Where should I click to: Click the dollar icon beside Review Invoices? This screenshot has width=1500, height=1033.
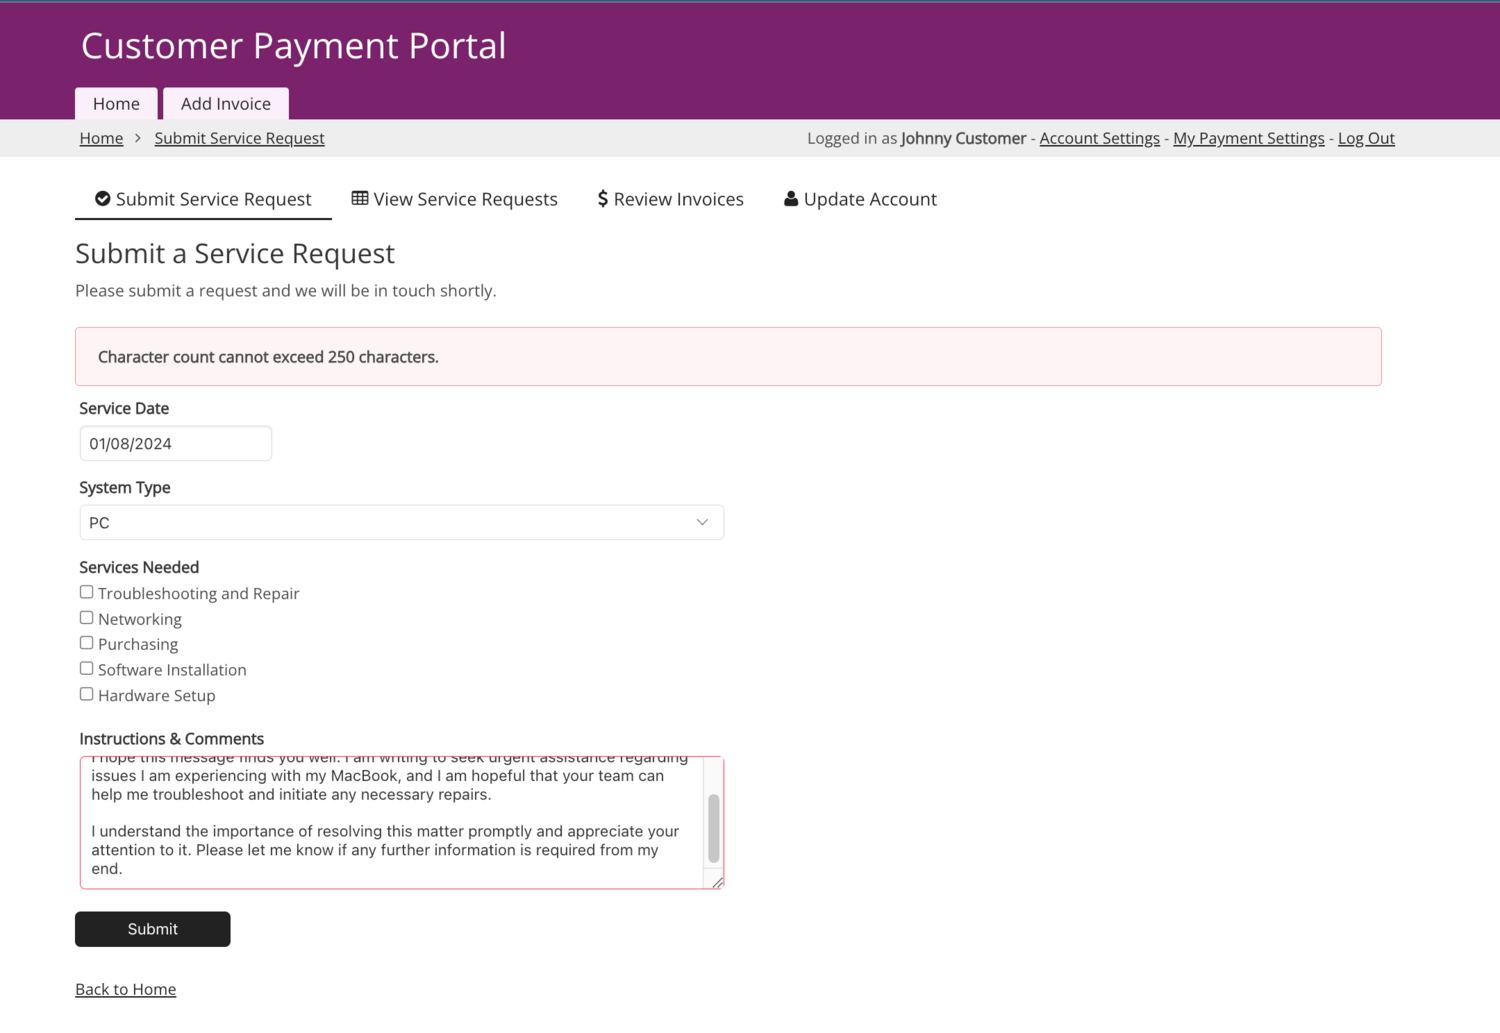click(602, 198)
